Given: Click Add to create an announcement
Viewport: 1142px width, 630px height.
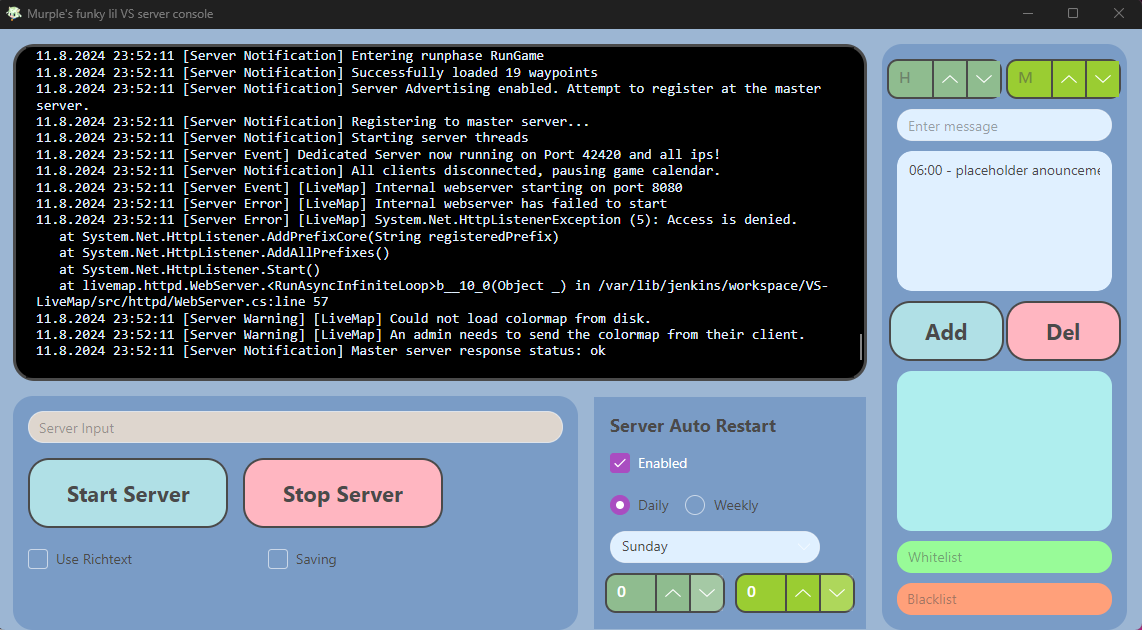Looking at the screenshot, I should click(946, 331).
